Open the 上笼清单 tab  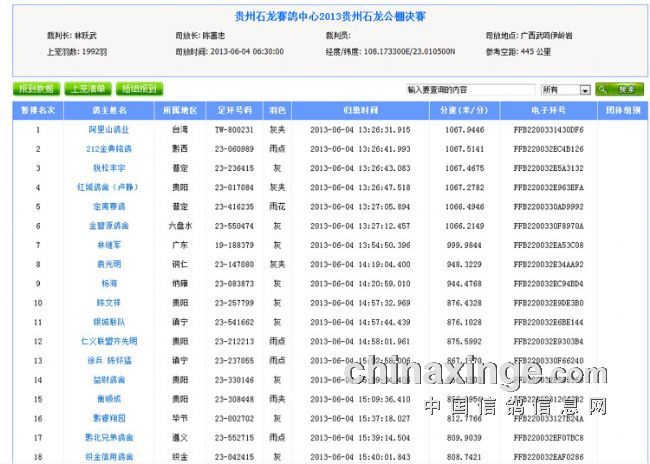click(88, 89)
